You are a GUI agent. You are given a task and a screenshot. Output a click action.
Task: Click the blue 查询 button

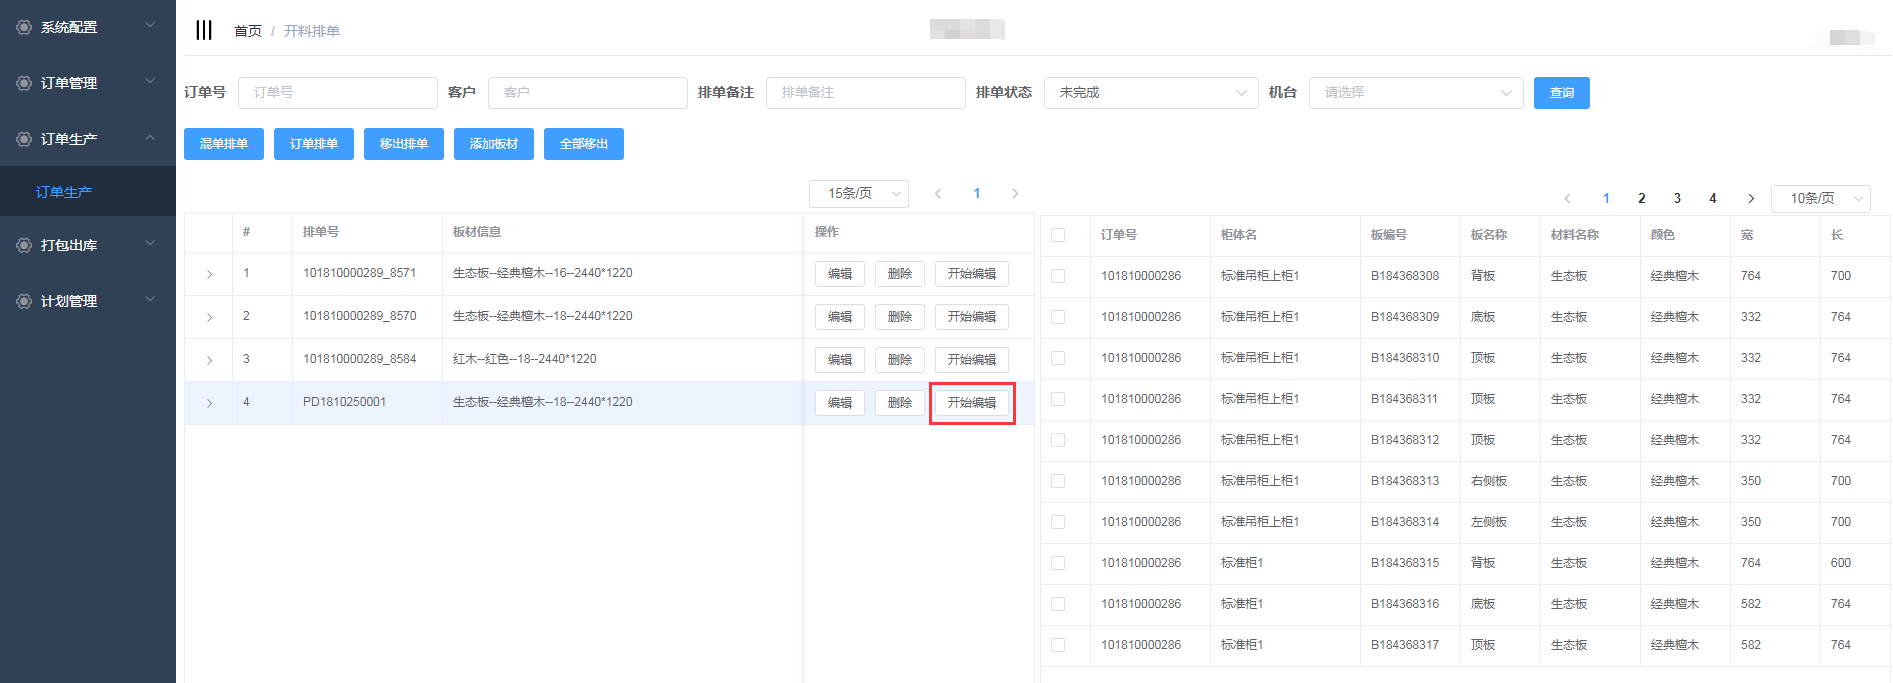(1561, 93)
